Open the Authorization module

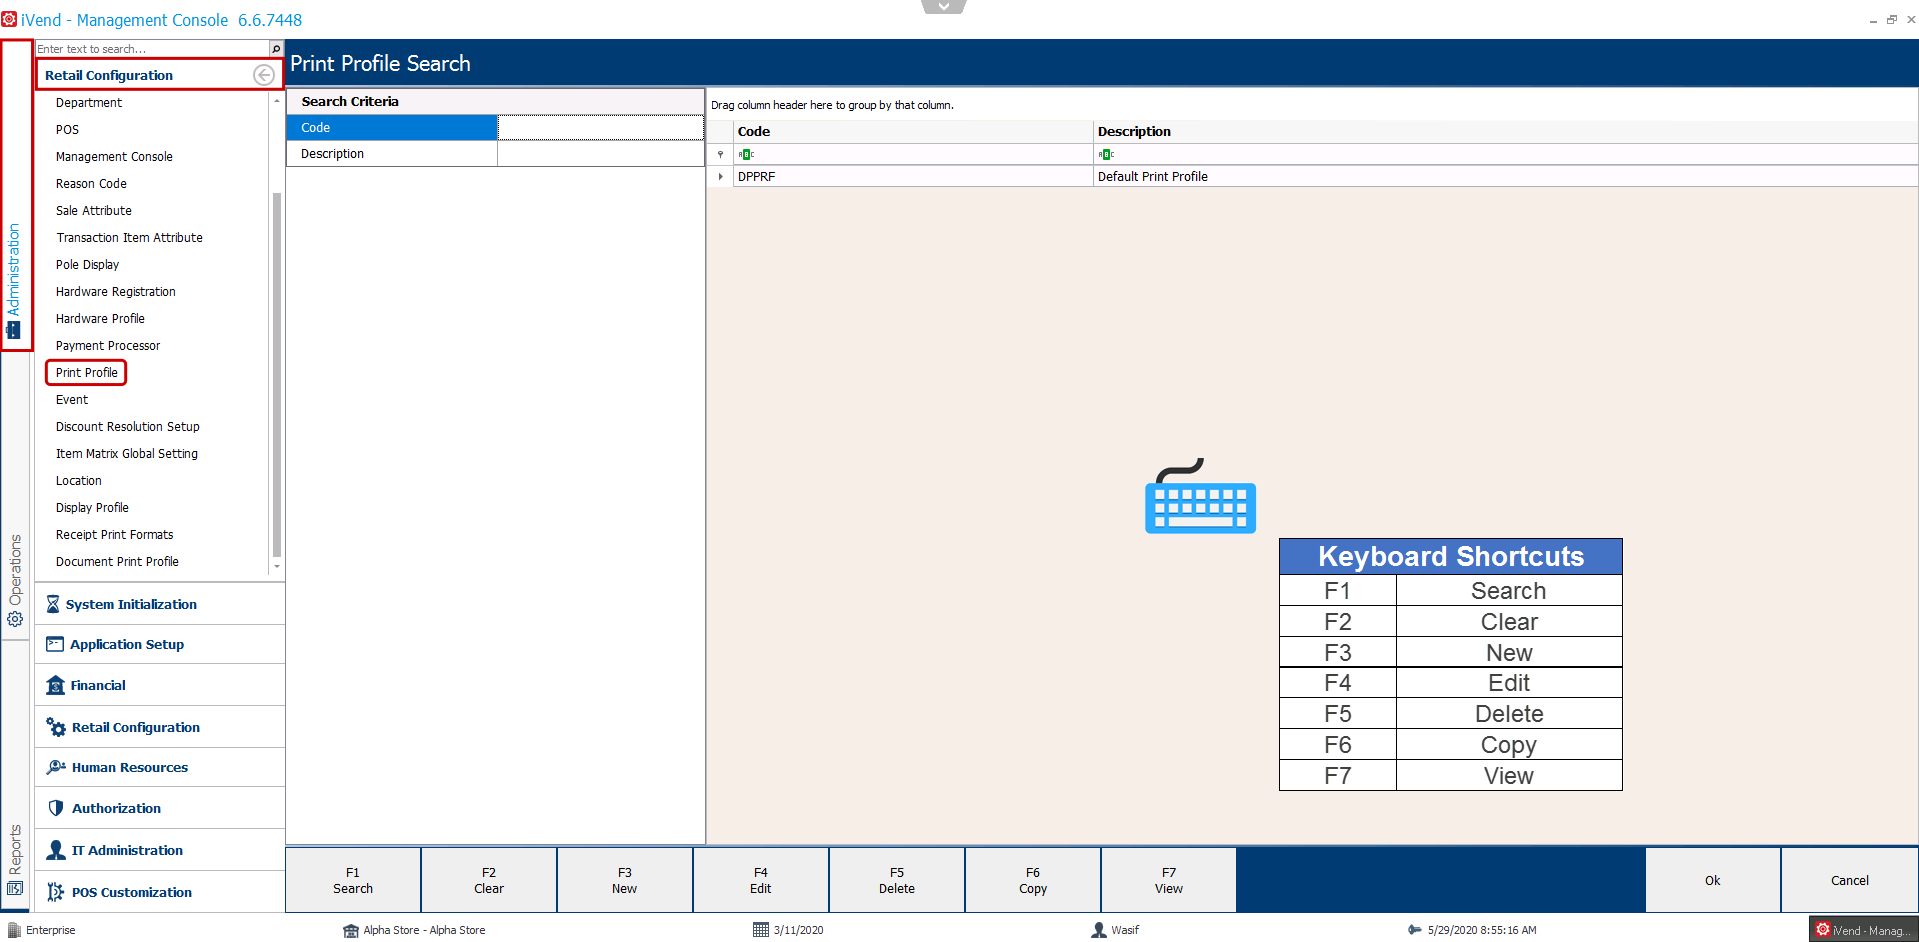160,808
